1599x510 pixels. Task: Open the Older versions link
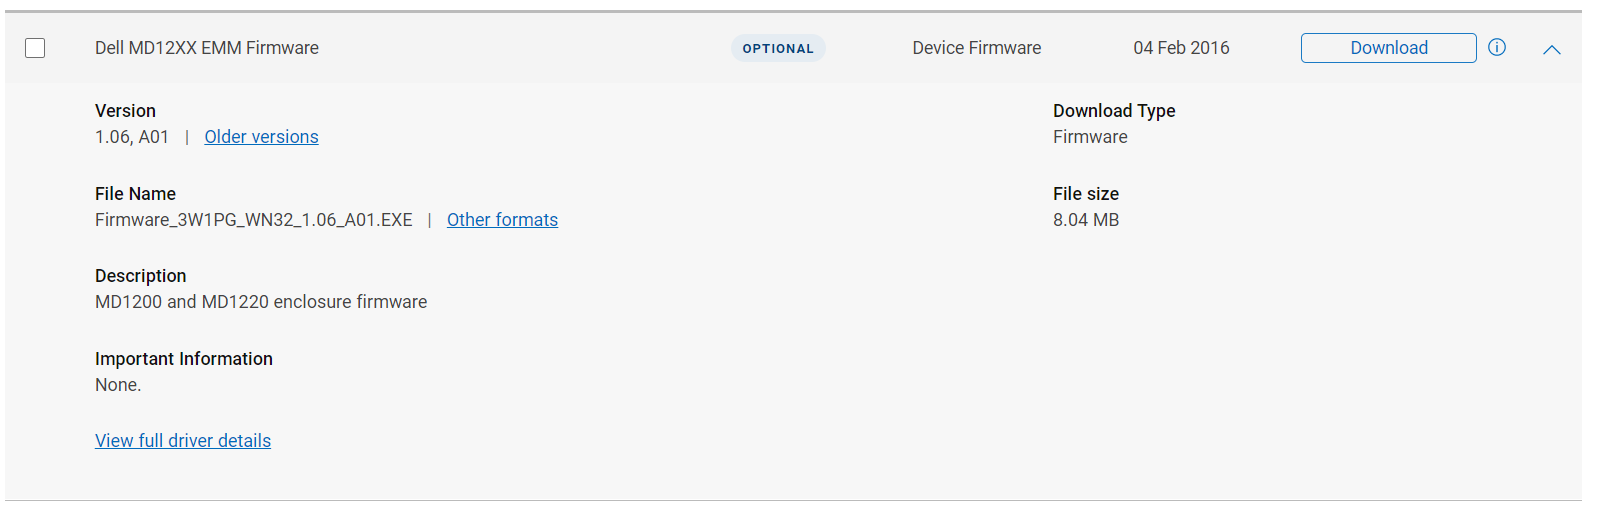pos(261,137)
